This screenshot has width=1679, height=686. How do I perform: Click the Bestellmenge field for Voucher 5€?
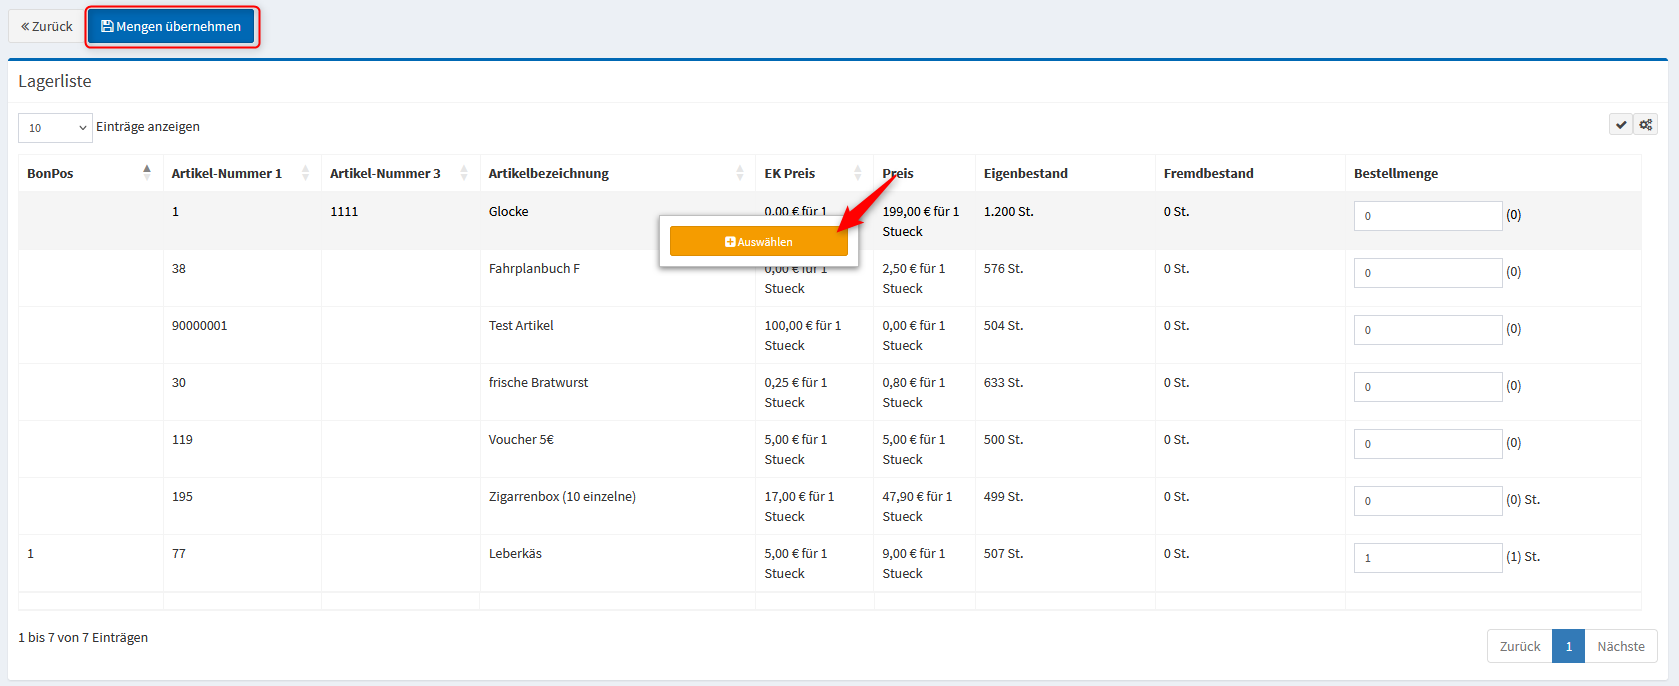[x=1427, y=444]
